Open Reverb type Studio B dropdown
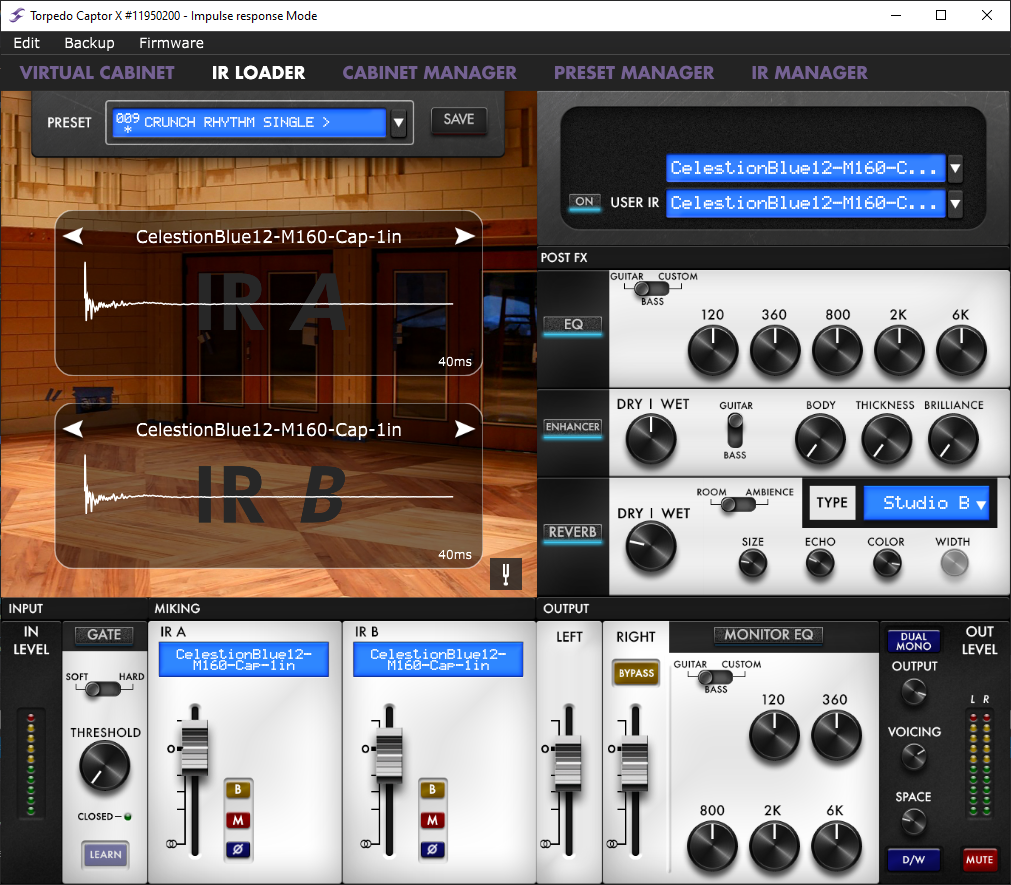The image size is (1011, 885). (927, 503)
